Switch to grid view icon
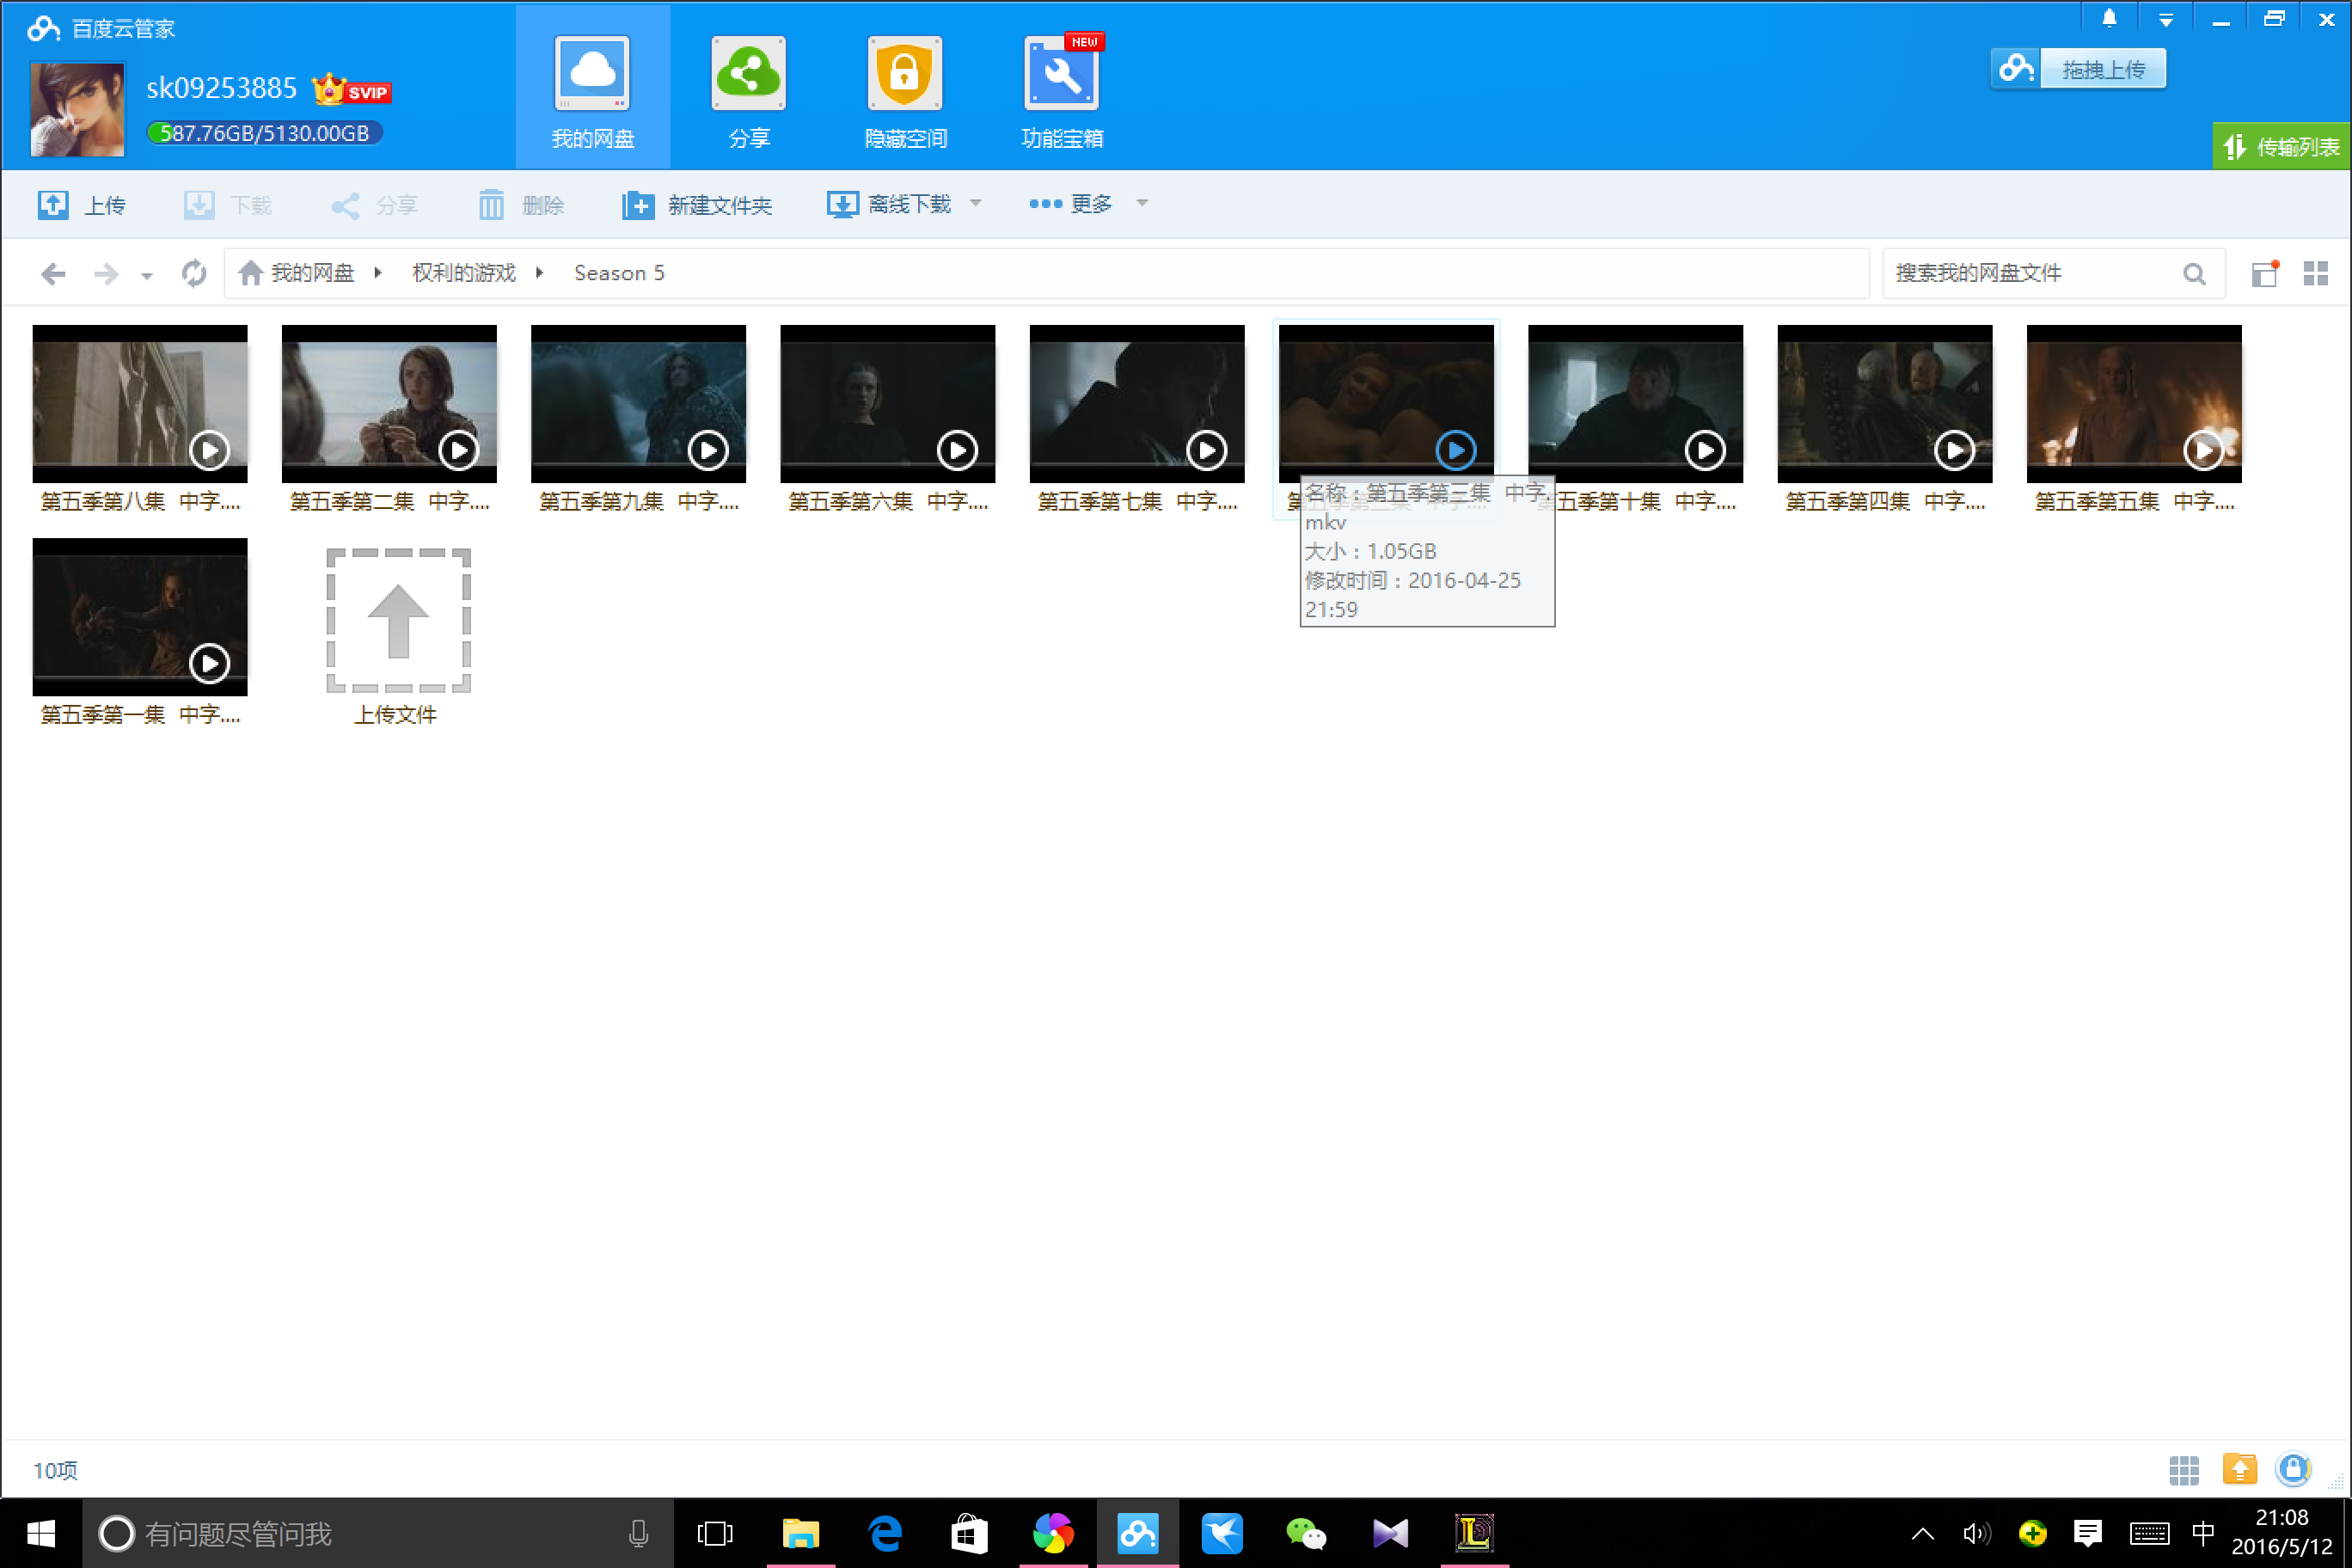This screenshot has height=1568, width=2352. point(2315,273)
